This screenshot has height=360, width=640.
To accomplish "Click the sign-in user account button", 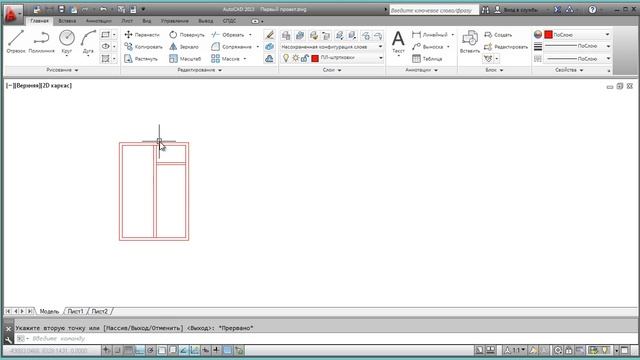I will coord(516,10).
